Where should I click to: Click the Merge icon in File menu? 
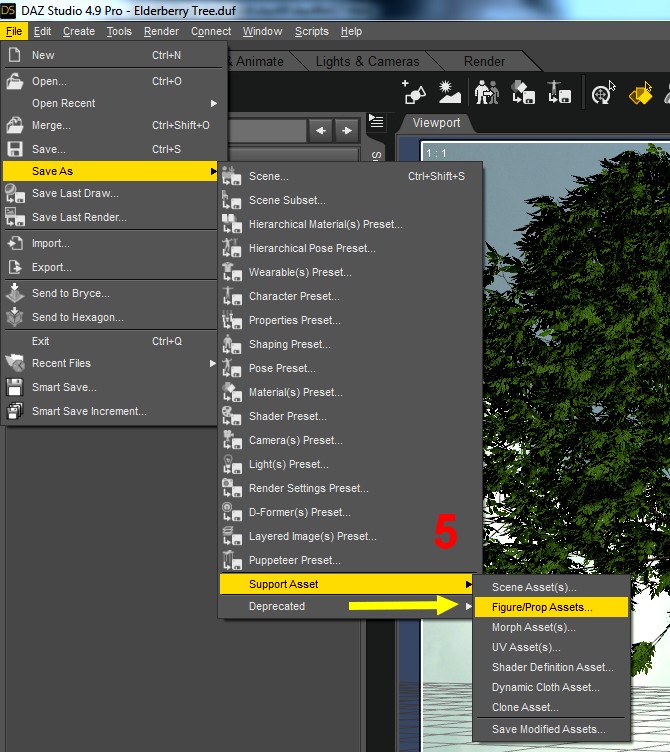14,125
